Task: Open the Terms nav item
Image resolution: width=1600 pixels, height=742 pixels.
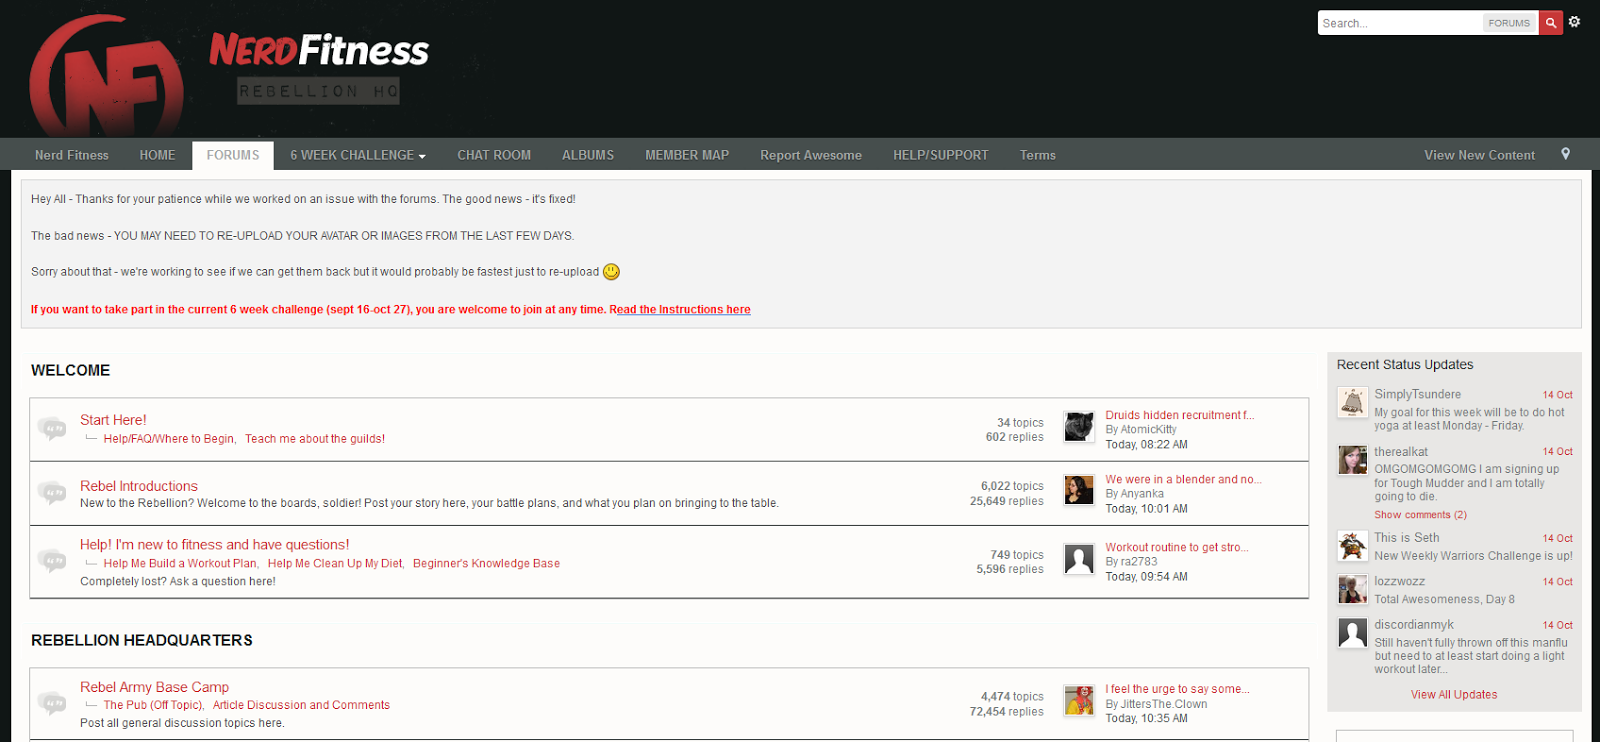Action: click(1038, 155)
